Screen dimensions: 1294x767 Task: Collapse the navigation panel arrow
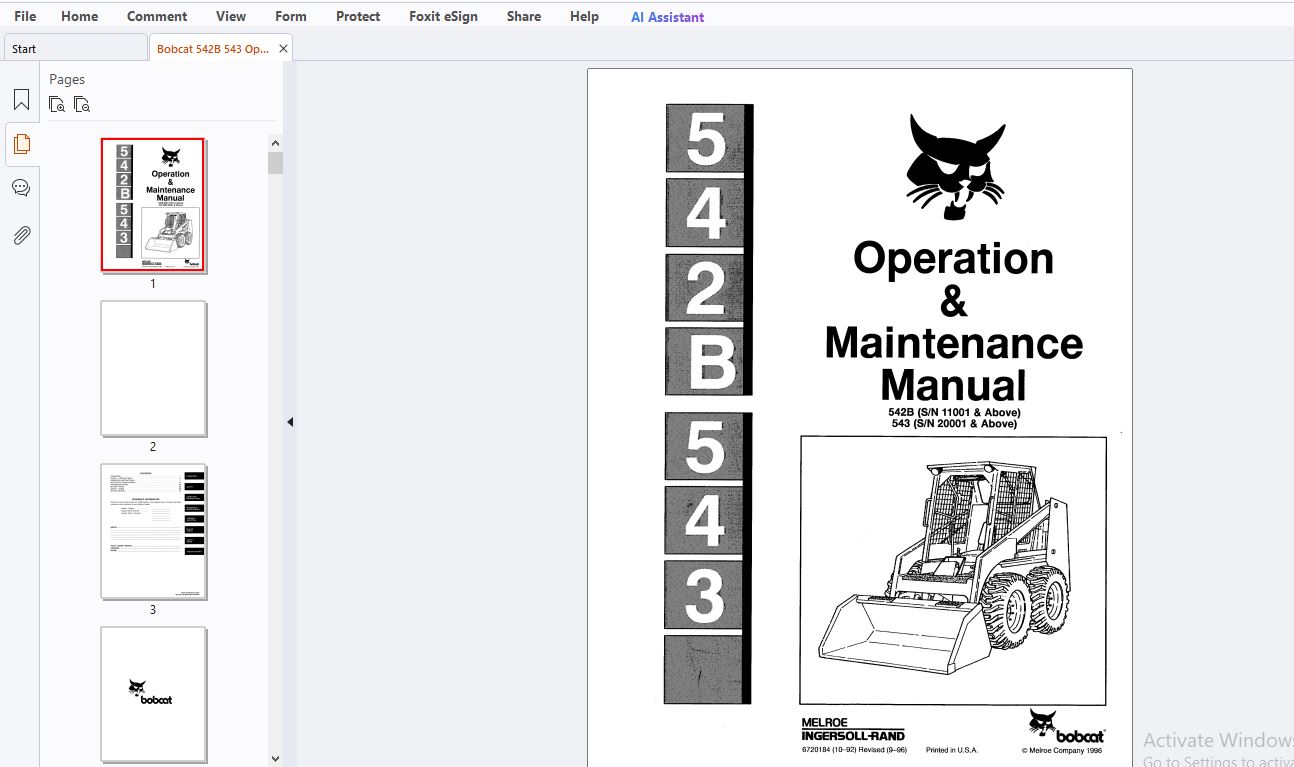tap(290, 422)
